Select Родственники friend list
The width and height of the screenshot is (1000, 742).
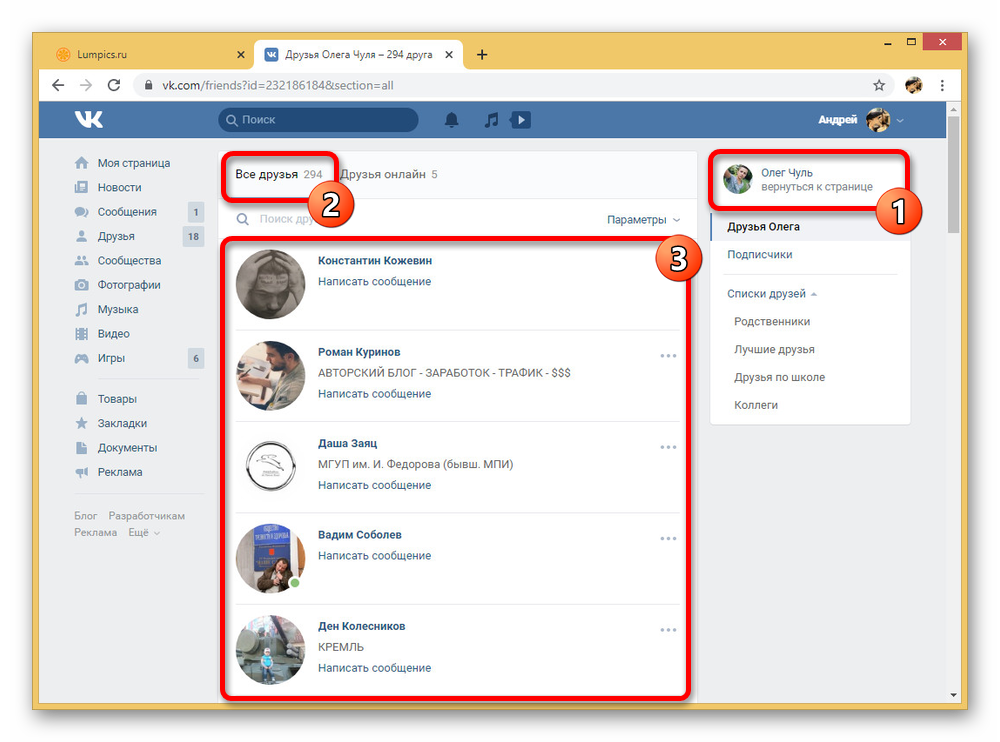click(772, 322)
